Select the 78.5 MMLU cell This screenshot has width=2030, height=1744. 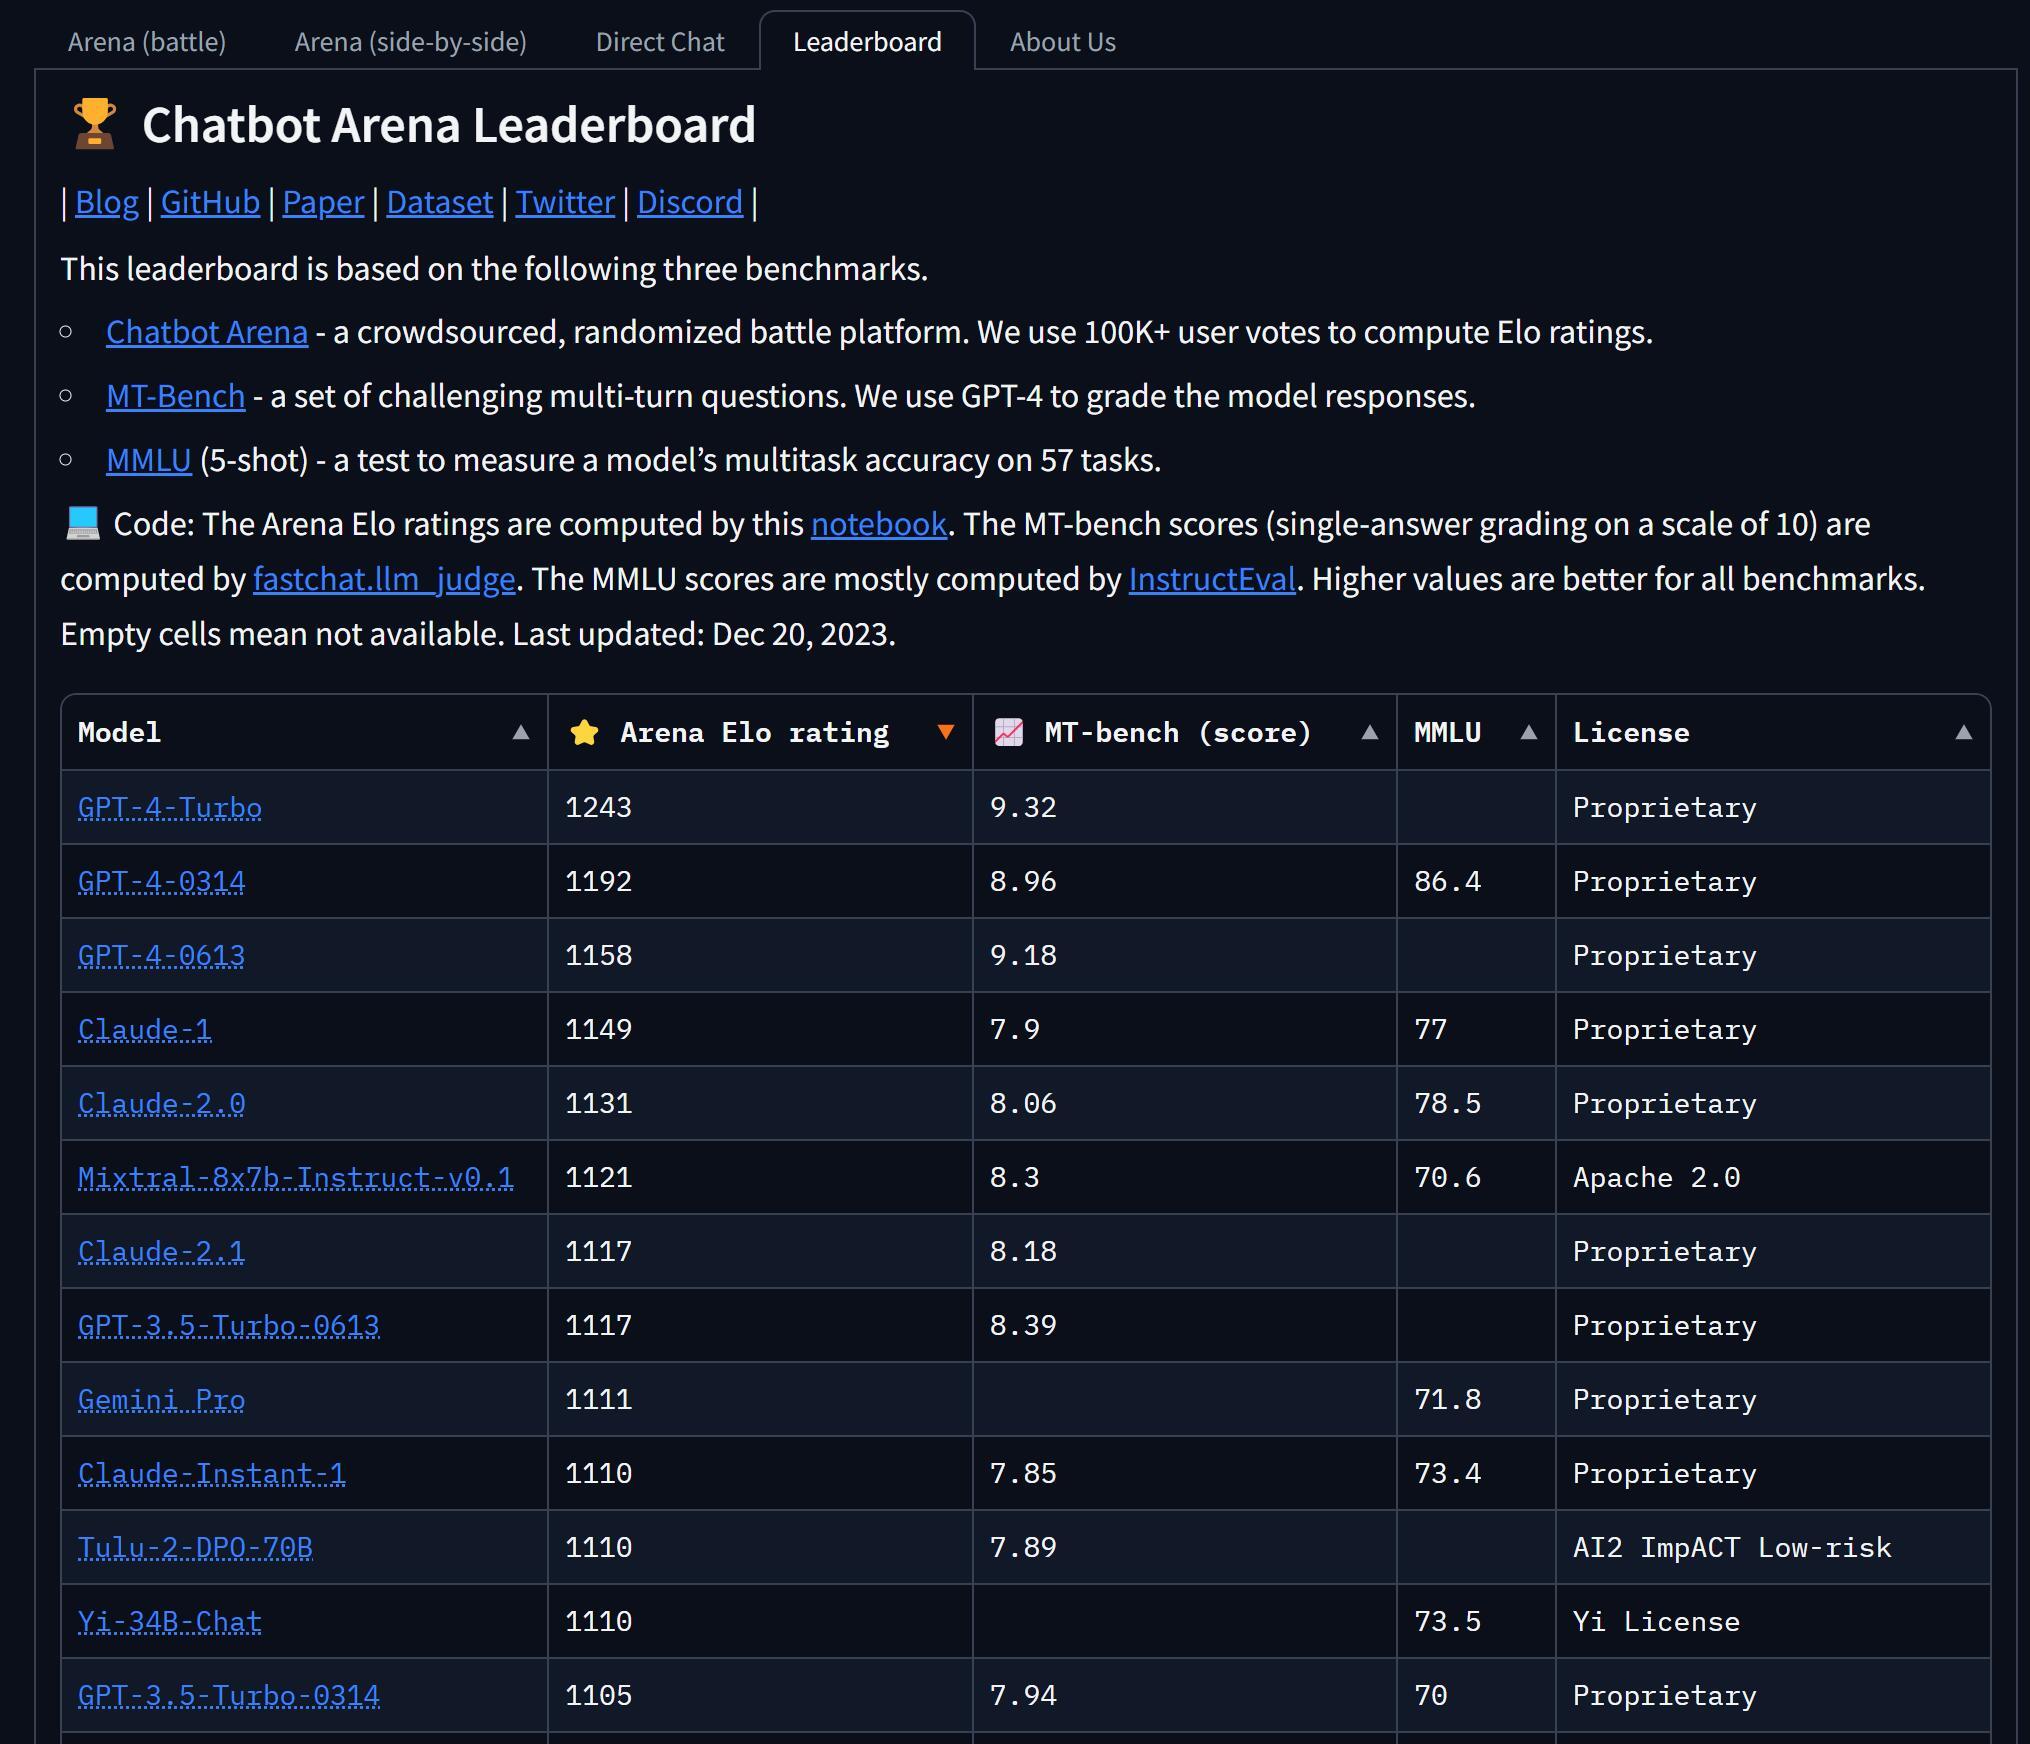click(1476, 1104)
